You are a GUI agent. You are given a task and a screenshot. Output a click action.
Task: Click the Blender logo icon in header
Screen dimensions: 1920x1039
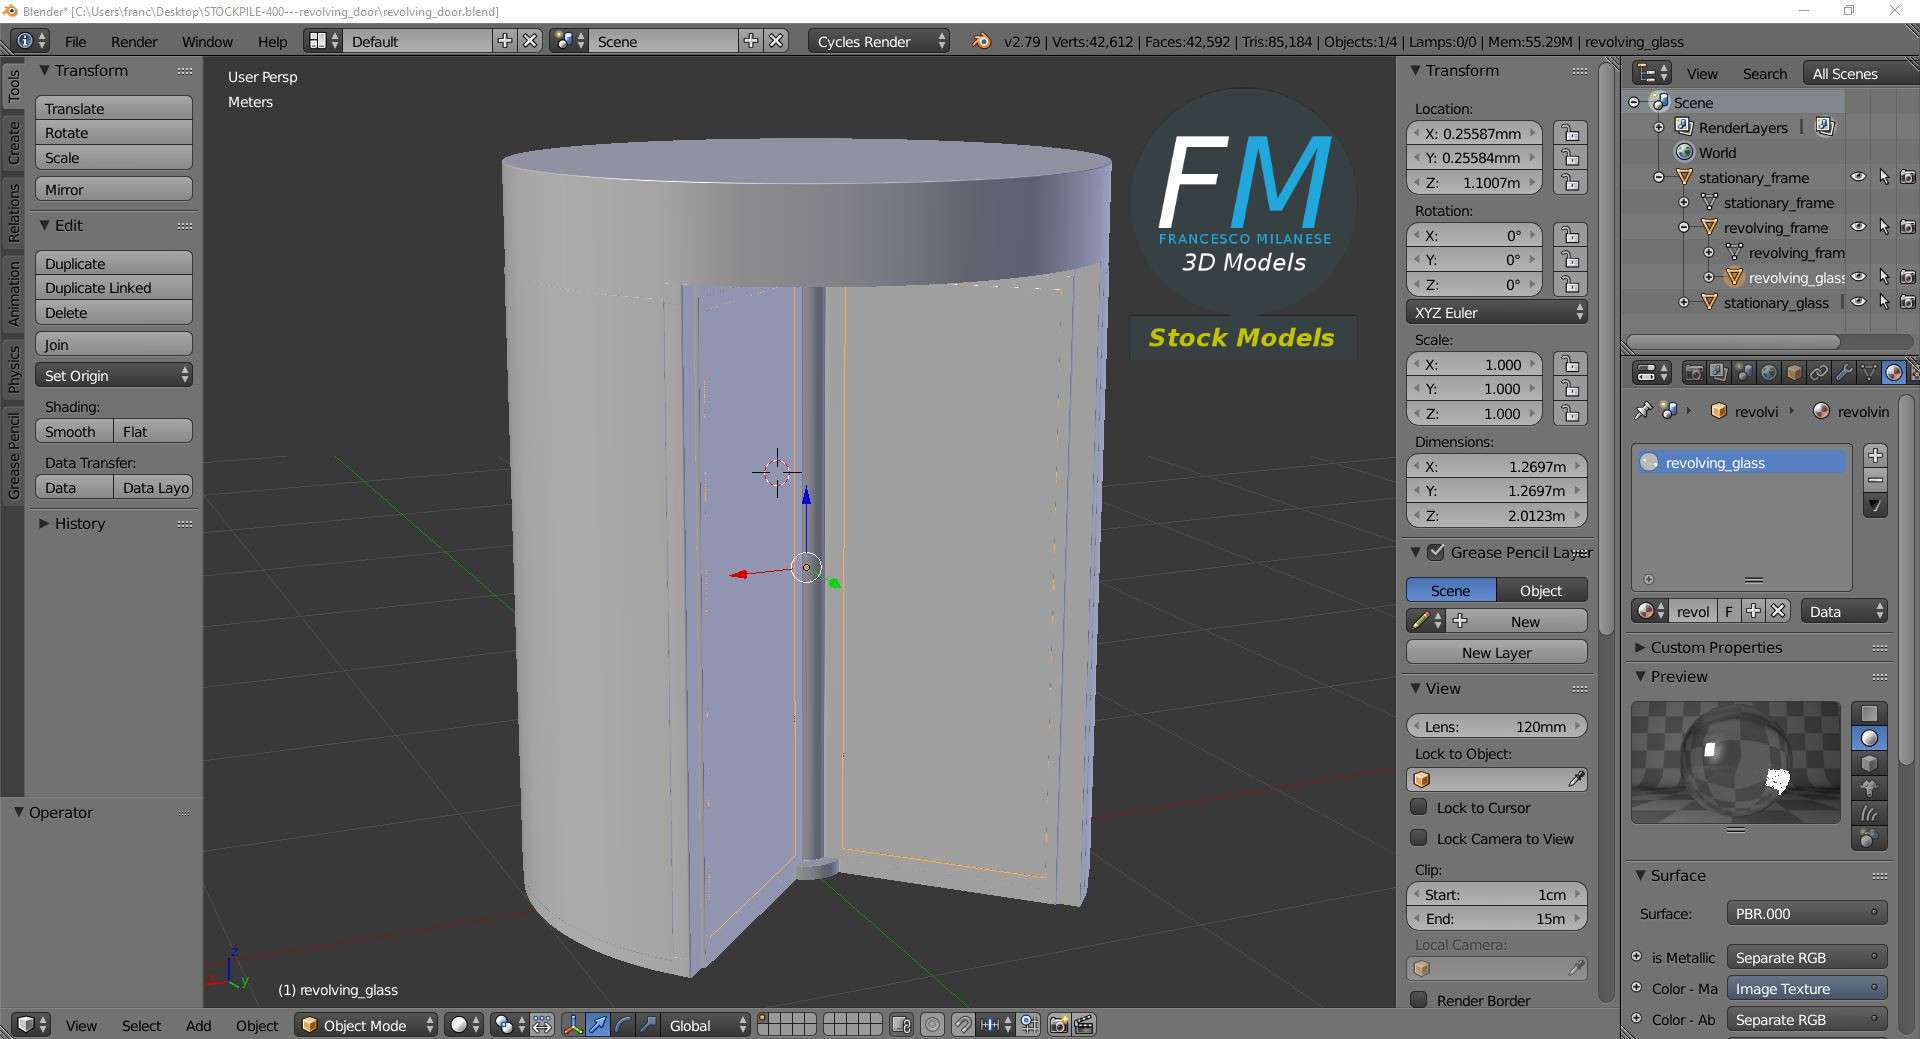pos(982,41)
